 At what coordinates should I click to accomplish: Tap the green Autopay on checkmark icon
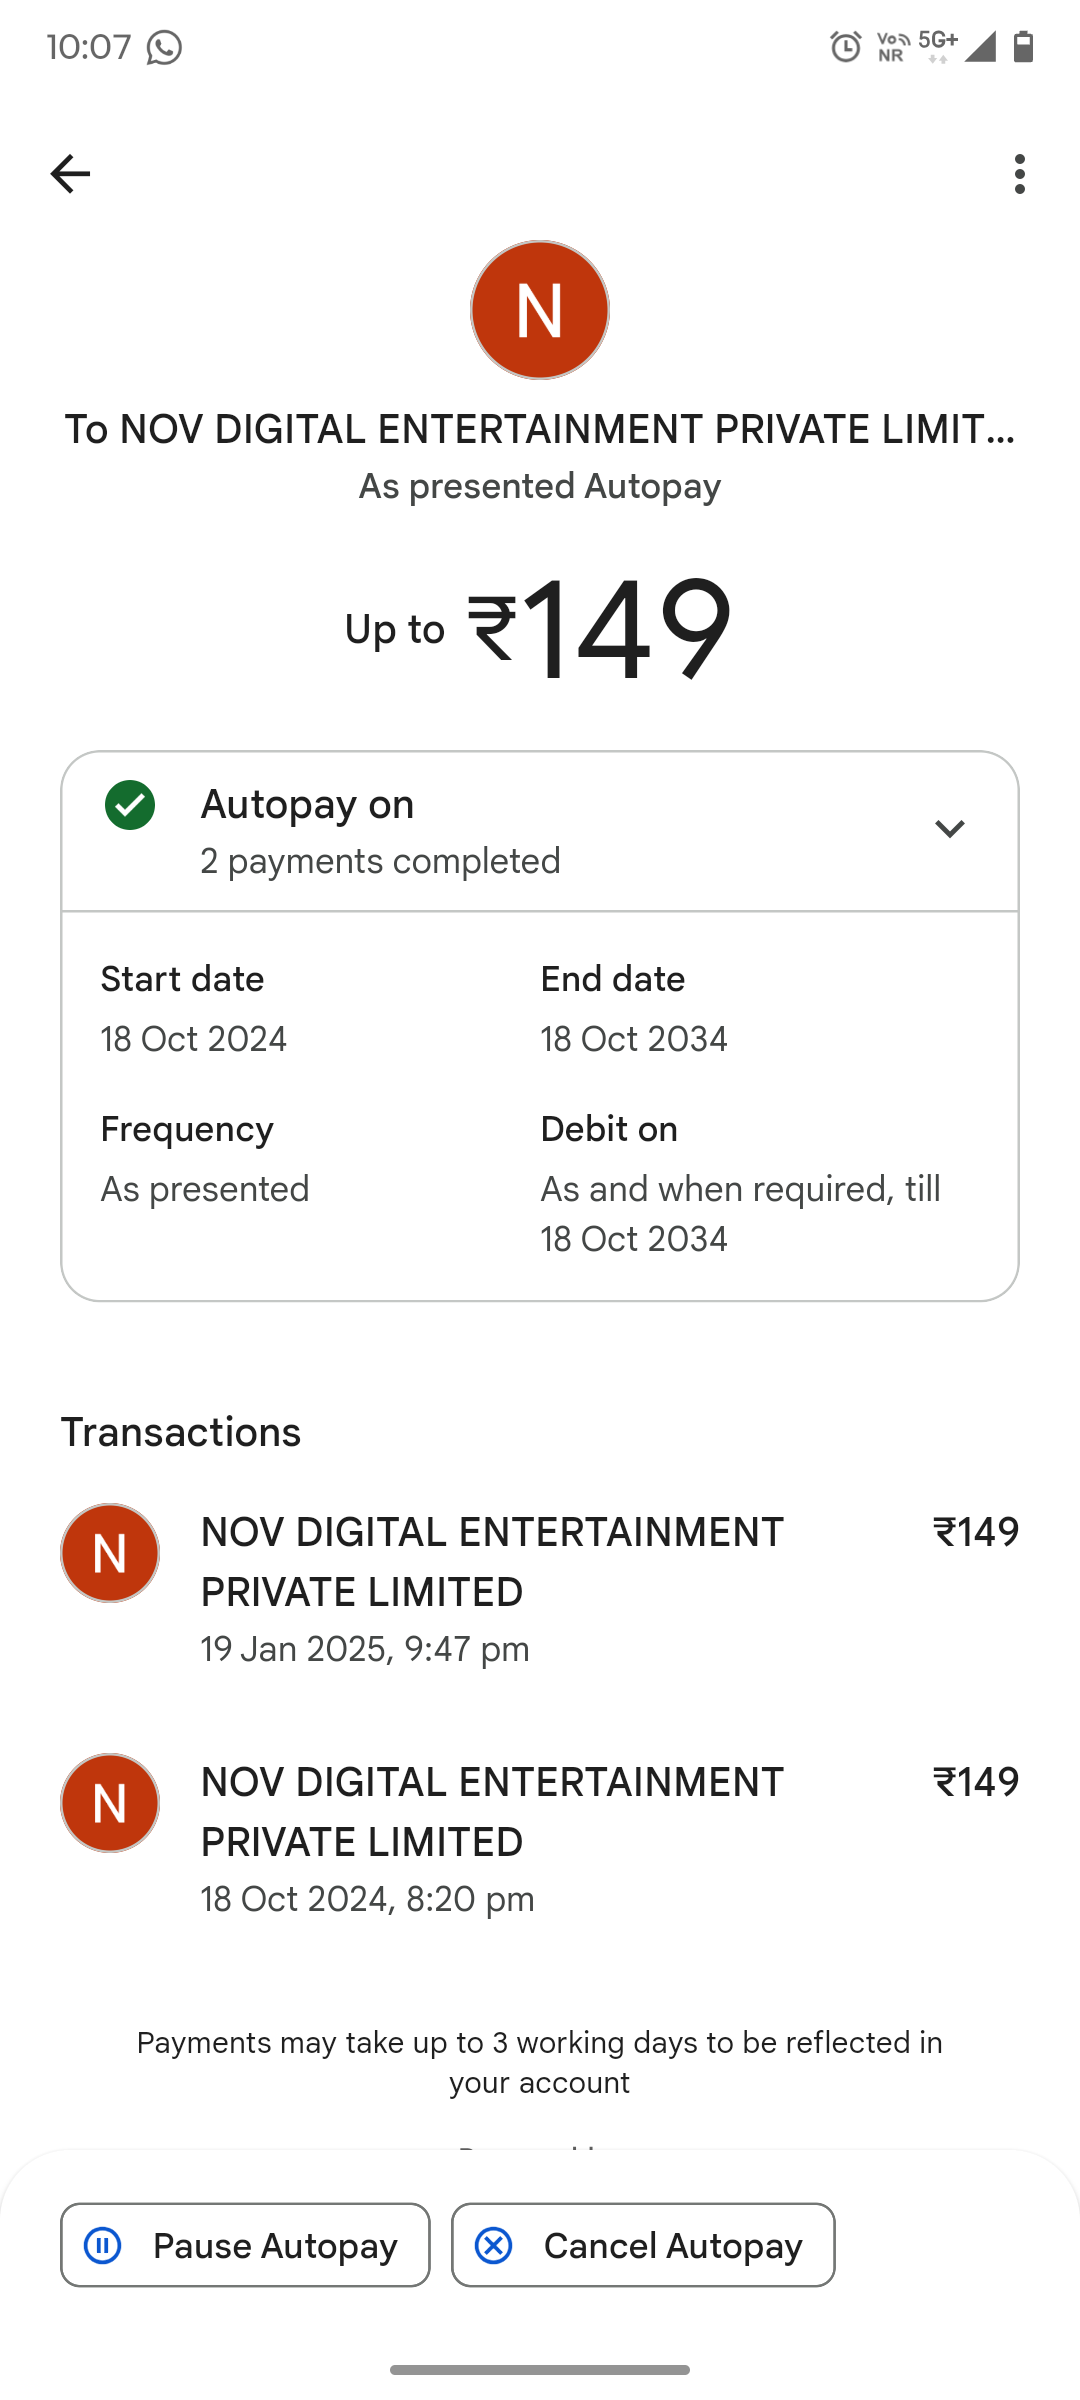click(130, 805)
